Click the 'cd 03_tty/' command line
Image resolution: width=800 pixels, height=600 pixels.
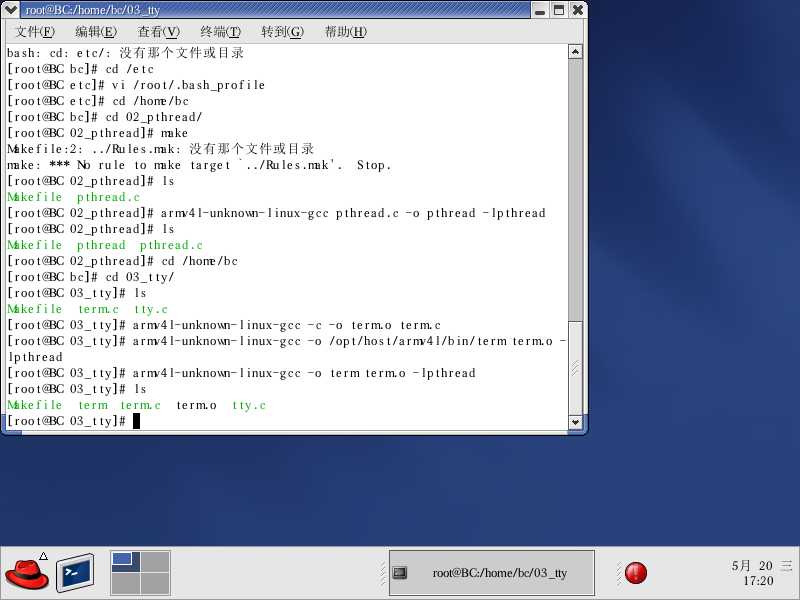click(x=91, y=277)
